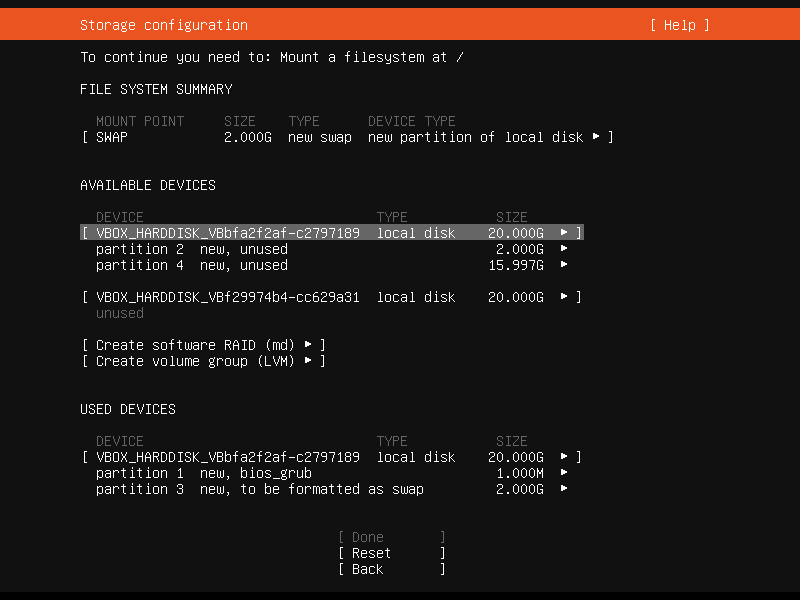Open arrow menu for partition 1 1.000M
This screenshot has width=800, height=600.
[564, 472]
